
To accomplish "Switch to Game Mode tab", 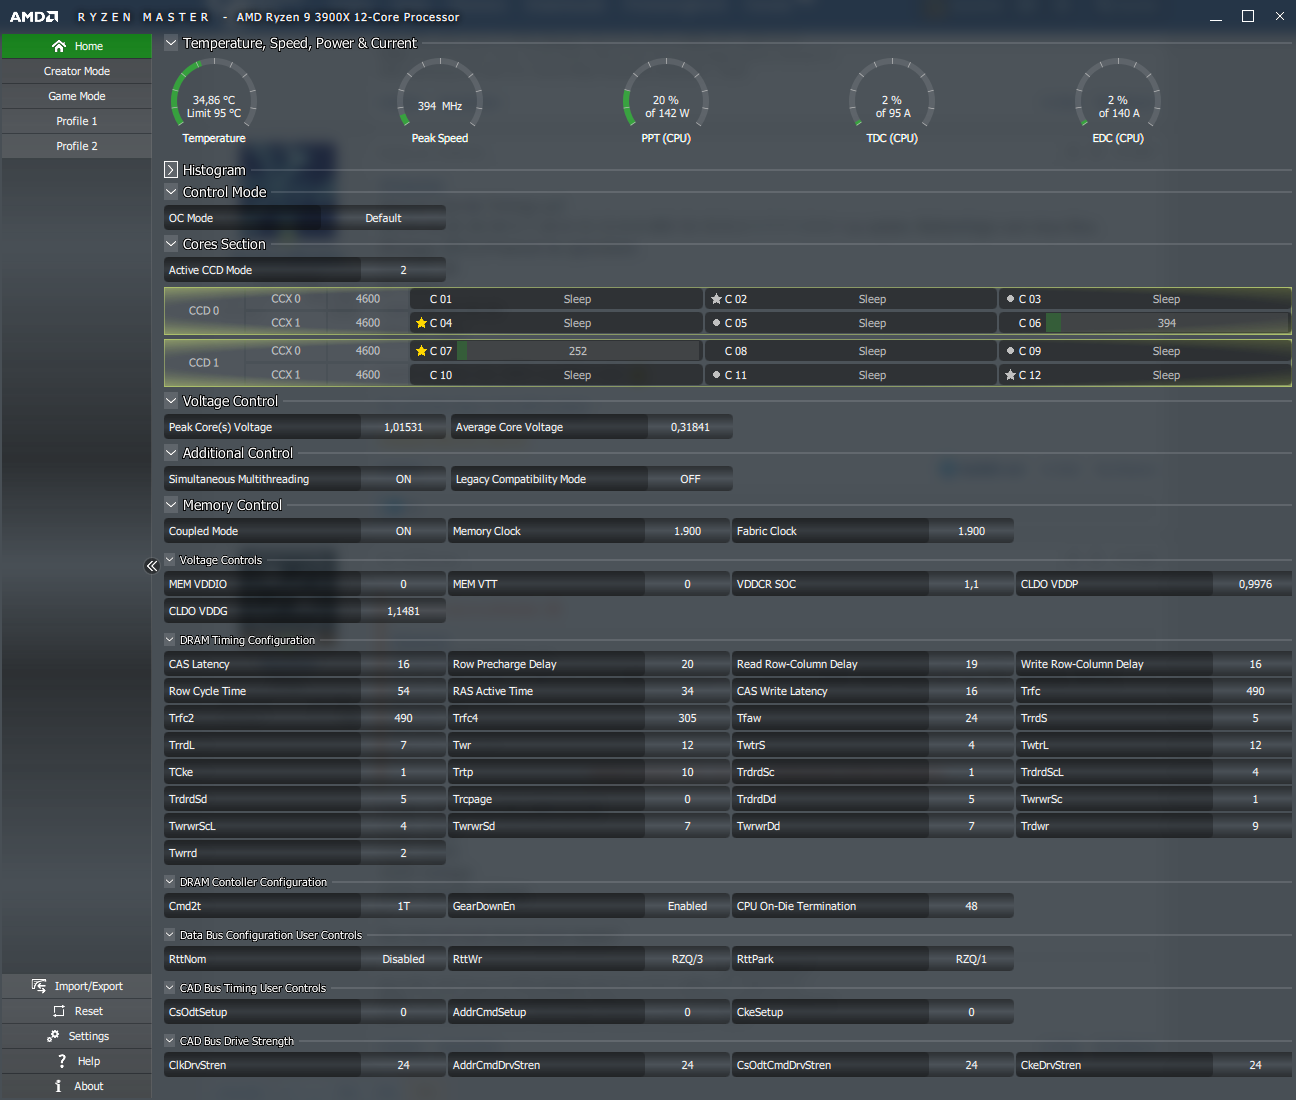I will click(x=77, y=96).
